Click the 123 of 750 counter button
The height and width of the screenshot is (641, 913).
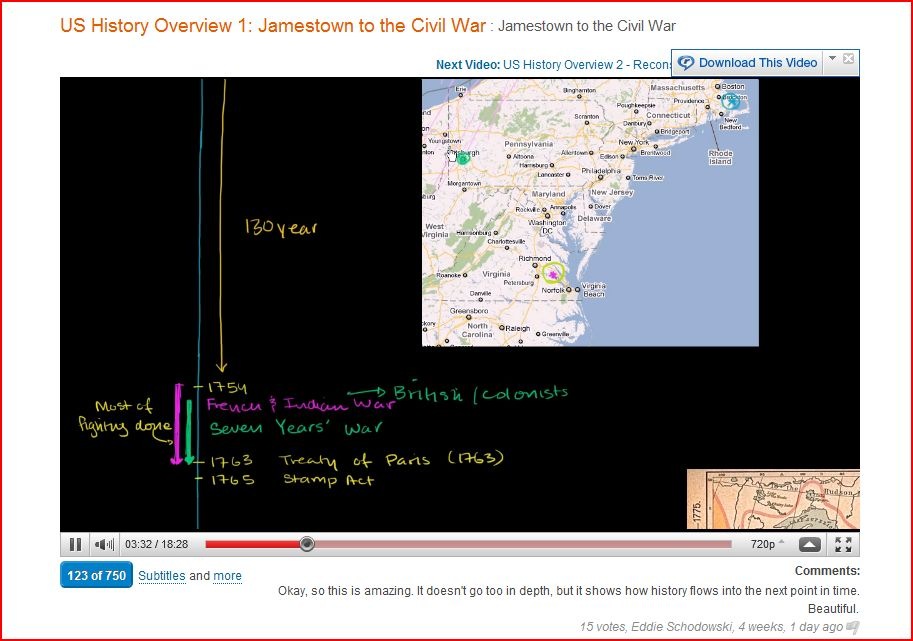coord(96,575)
